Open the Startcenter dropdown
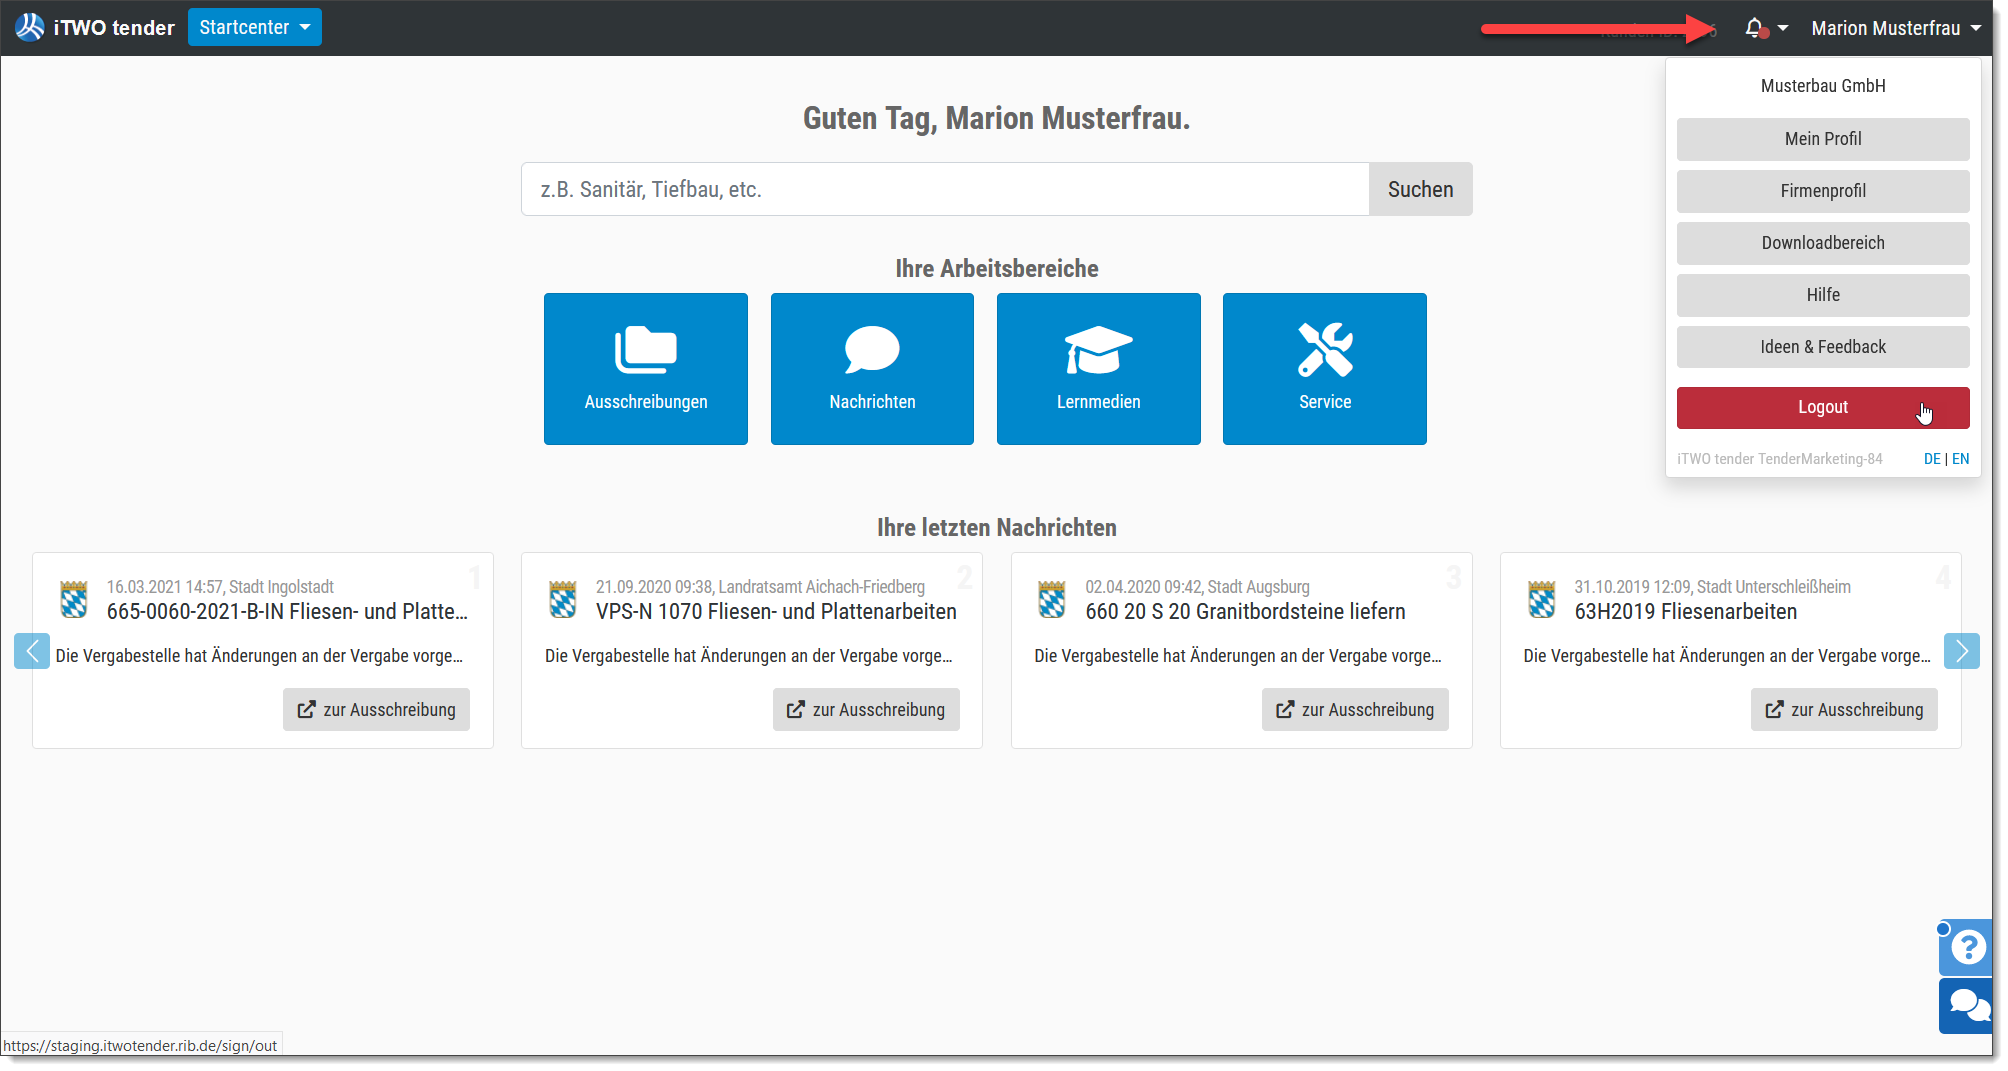Screen dimensions: 2008x1071 point(255,27)
